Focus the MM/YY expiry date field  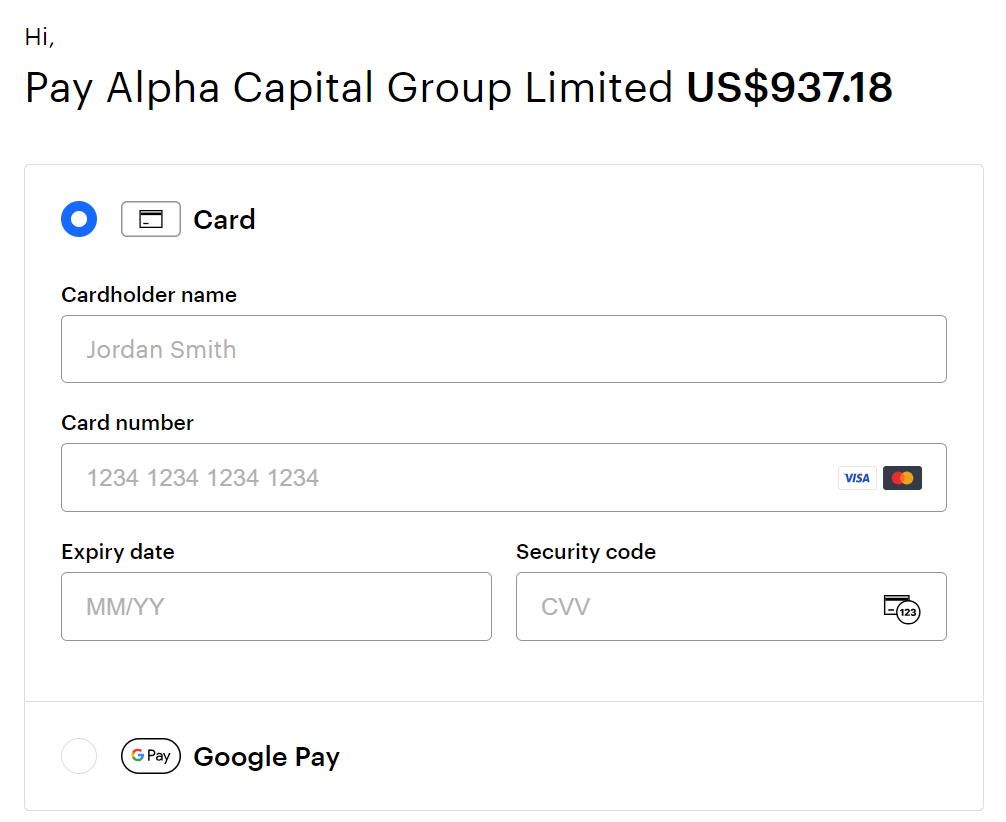tap(276, 607)
